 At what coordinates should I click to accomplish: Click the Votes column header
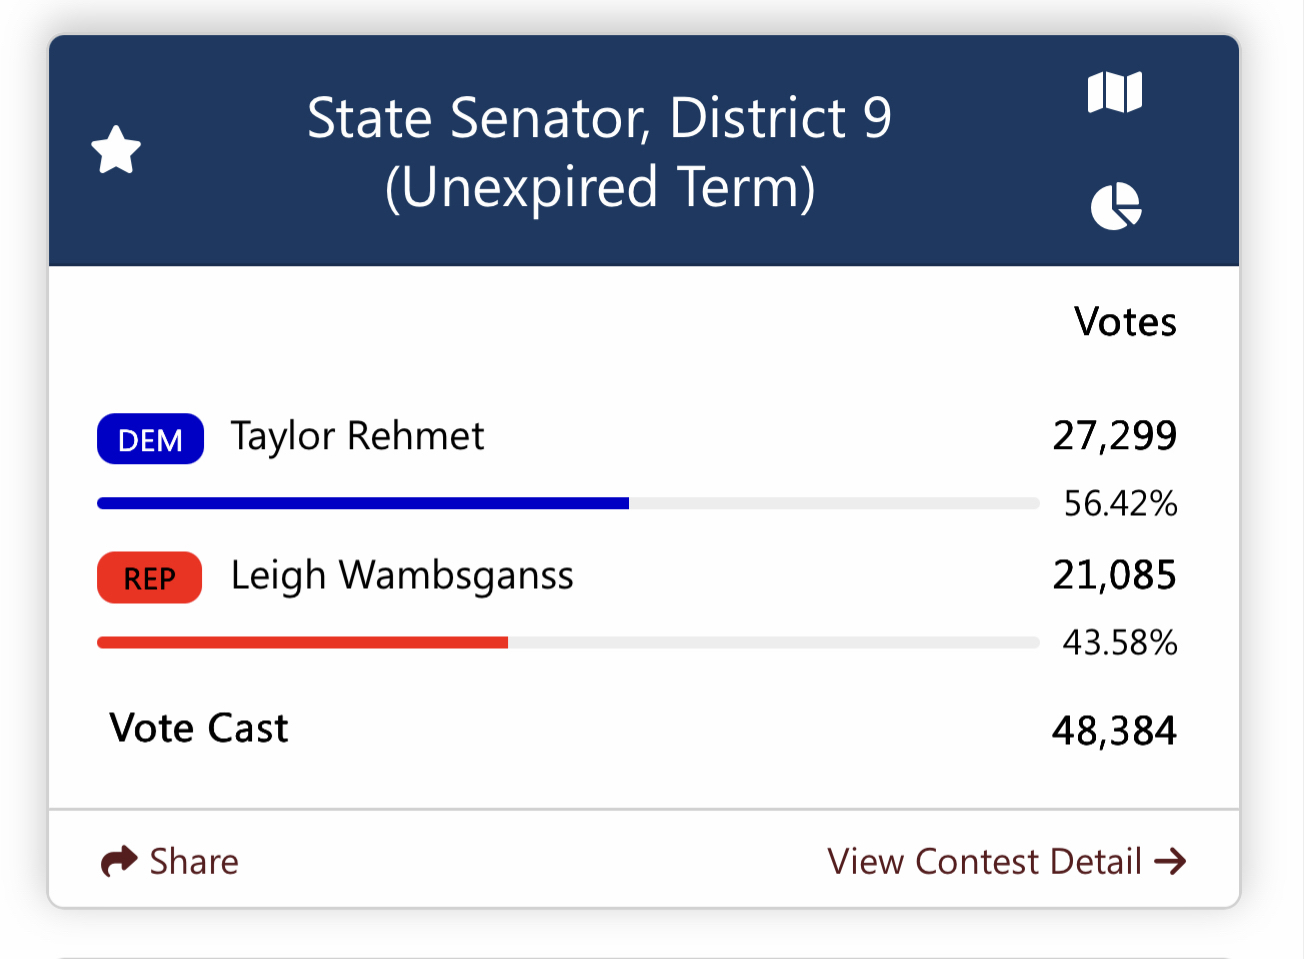coord(1125,322)
